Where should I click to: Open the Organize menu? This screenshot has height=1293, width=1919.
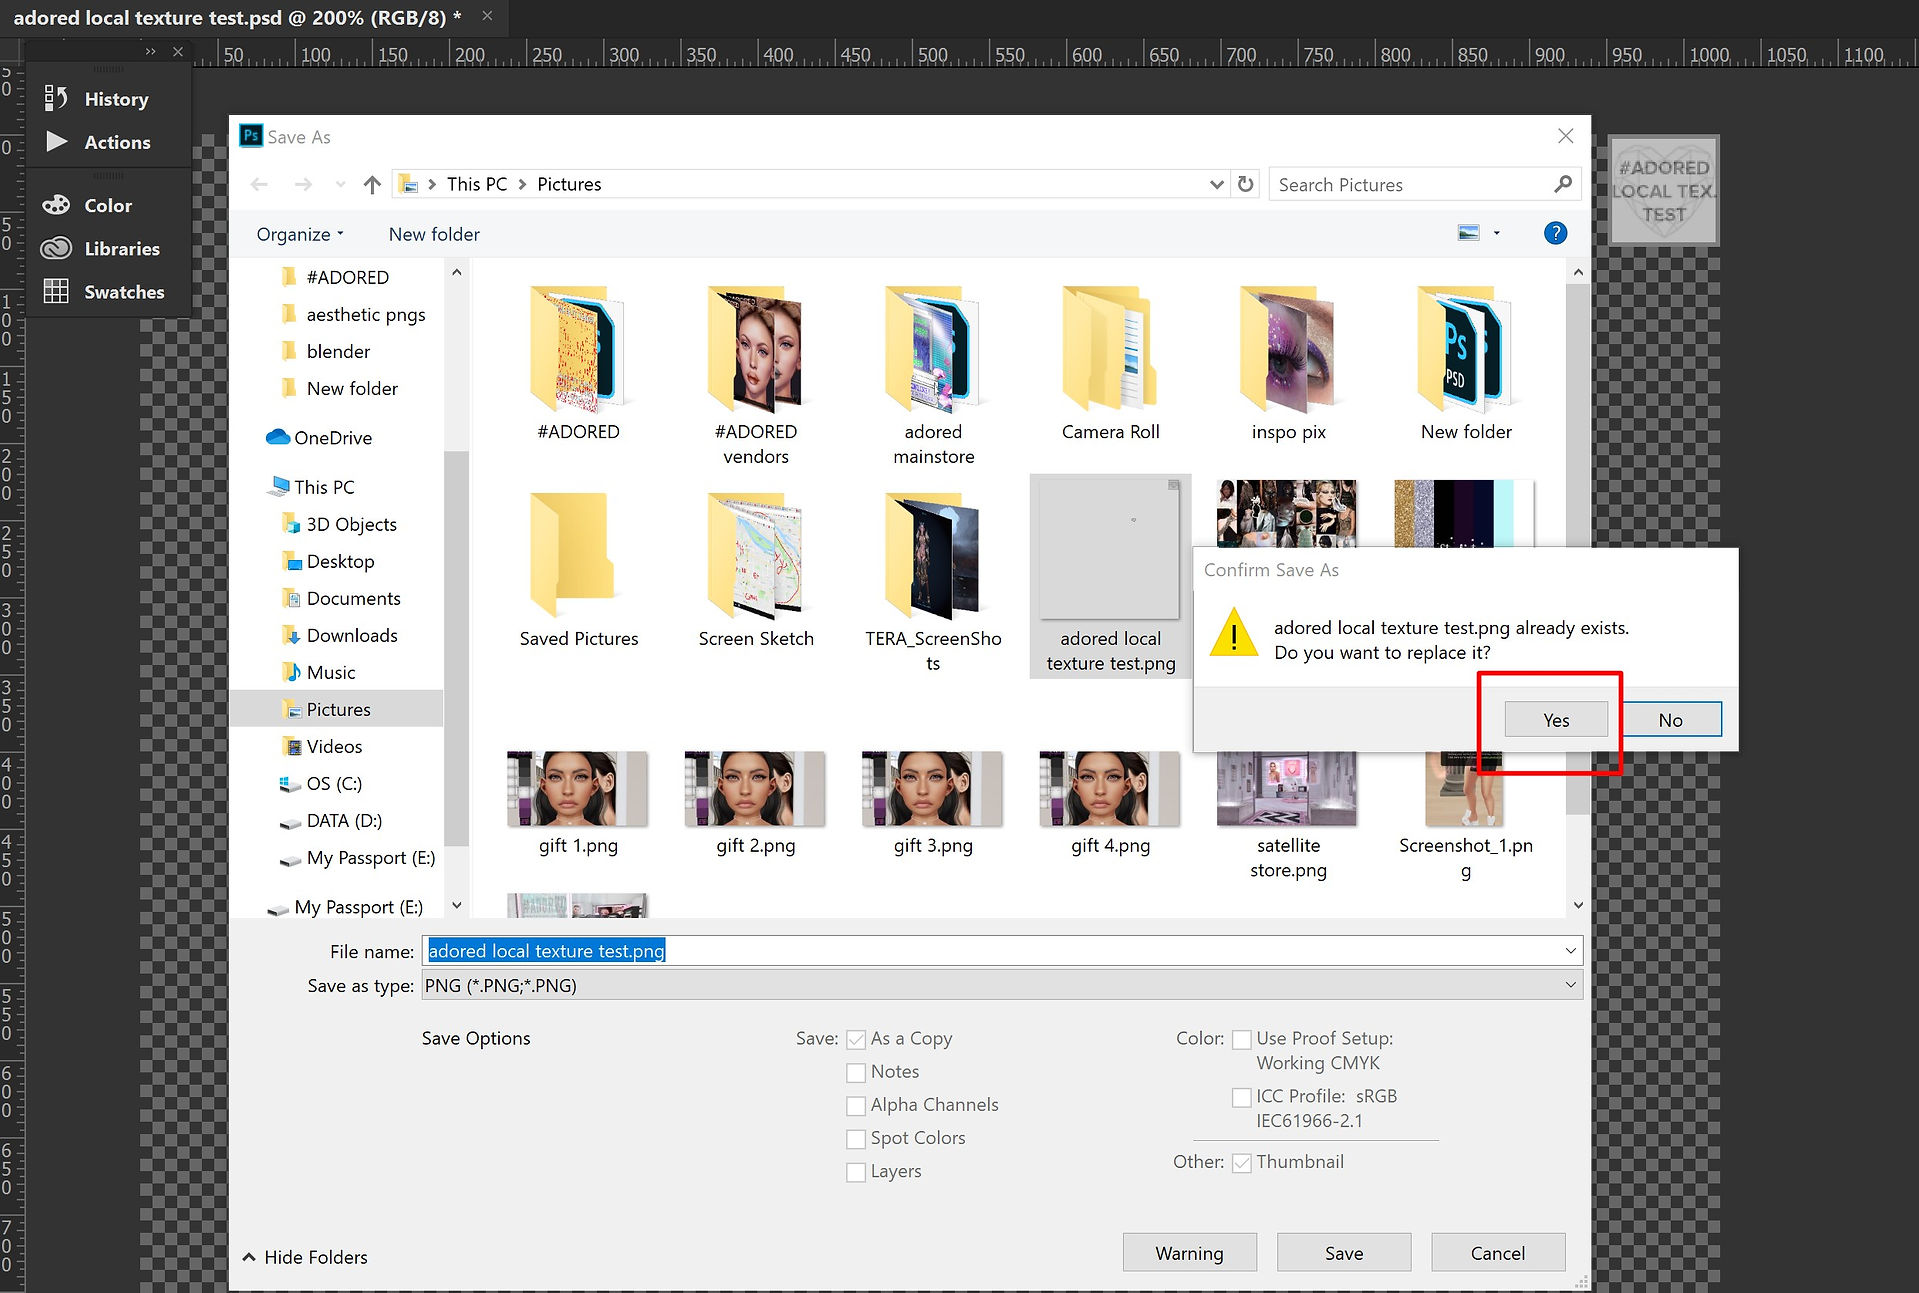300,234
